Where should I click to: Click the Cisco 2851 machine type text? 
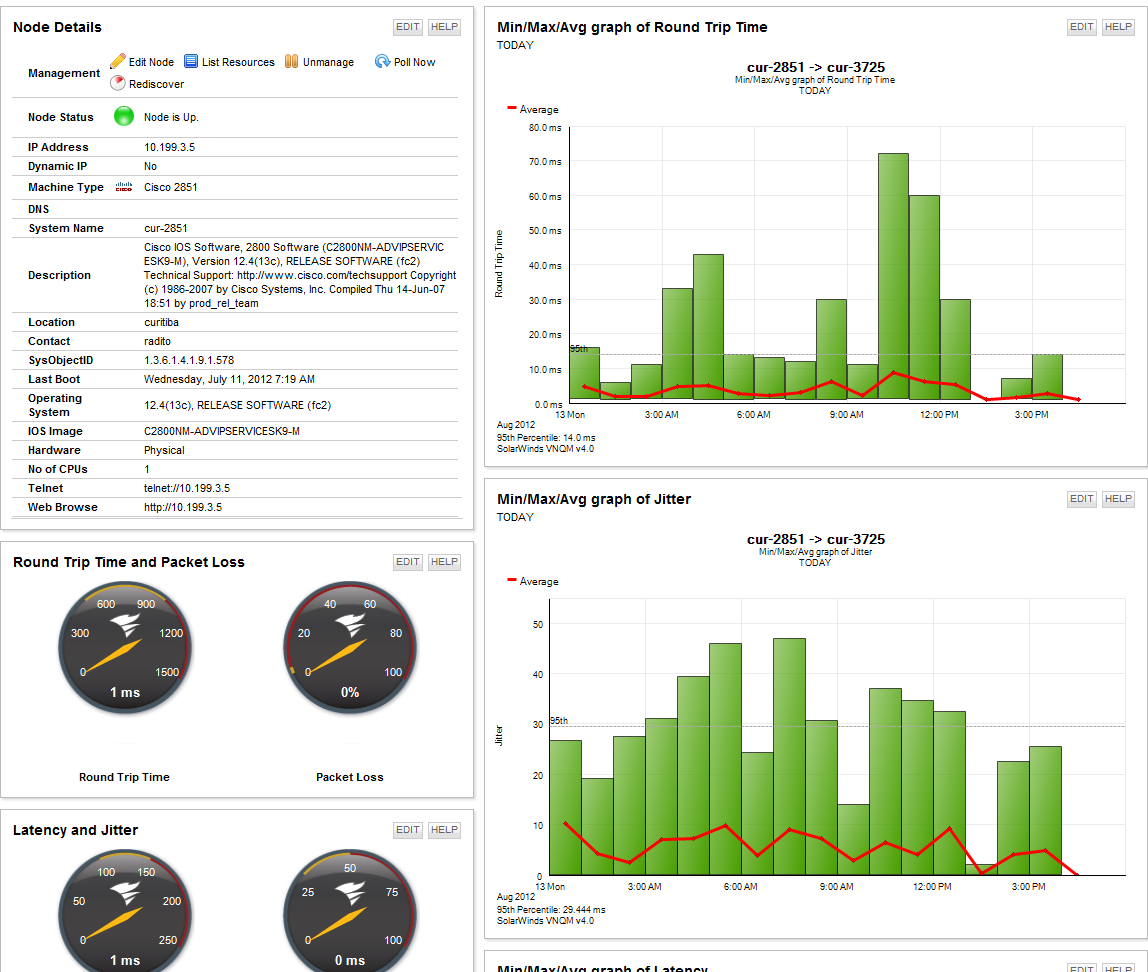tap(171, 187)
